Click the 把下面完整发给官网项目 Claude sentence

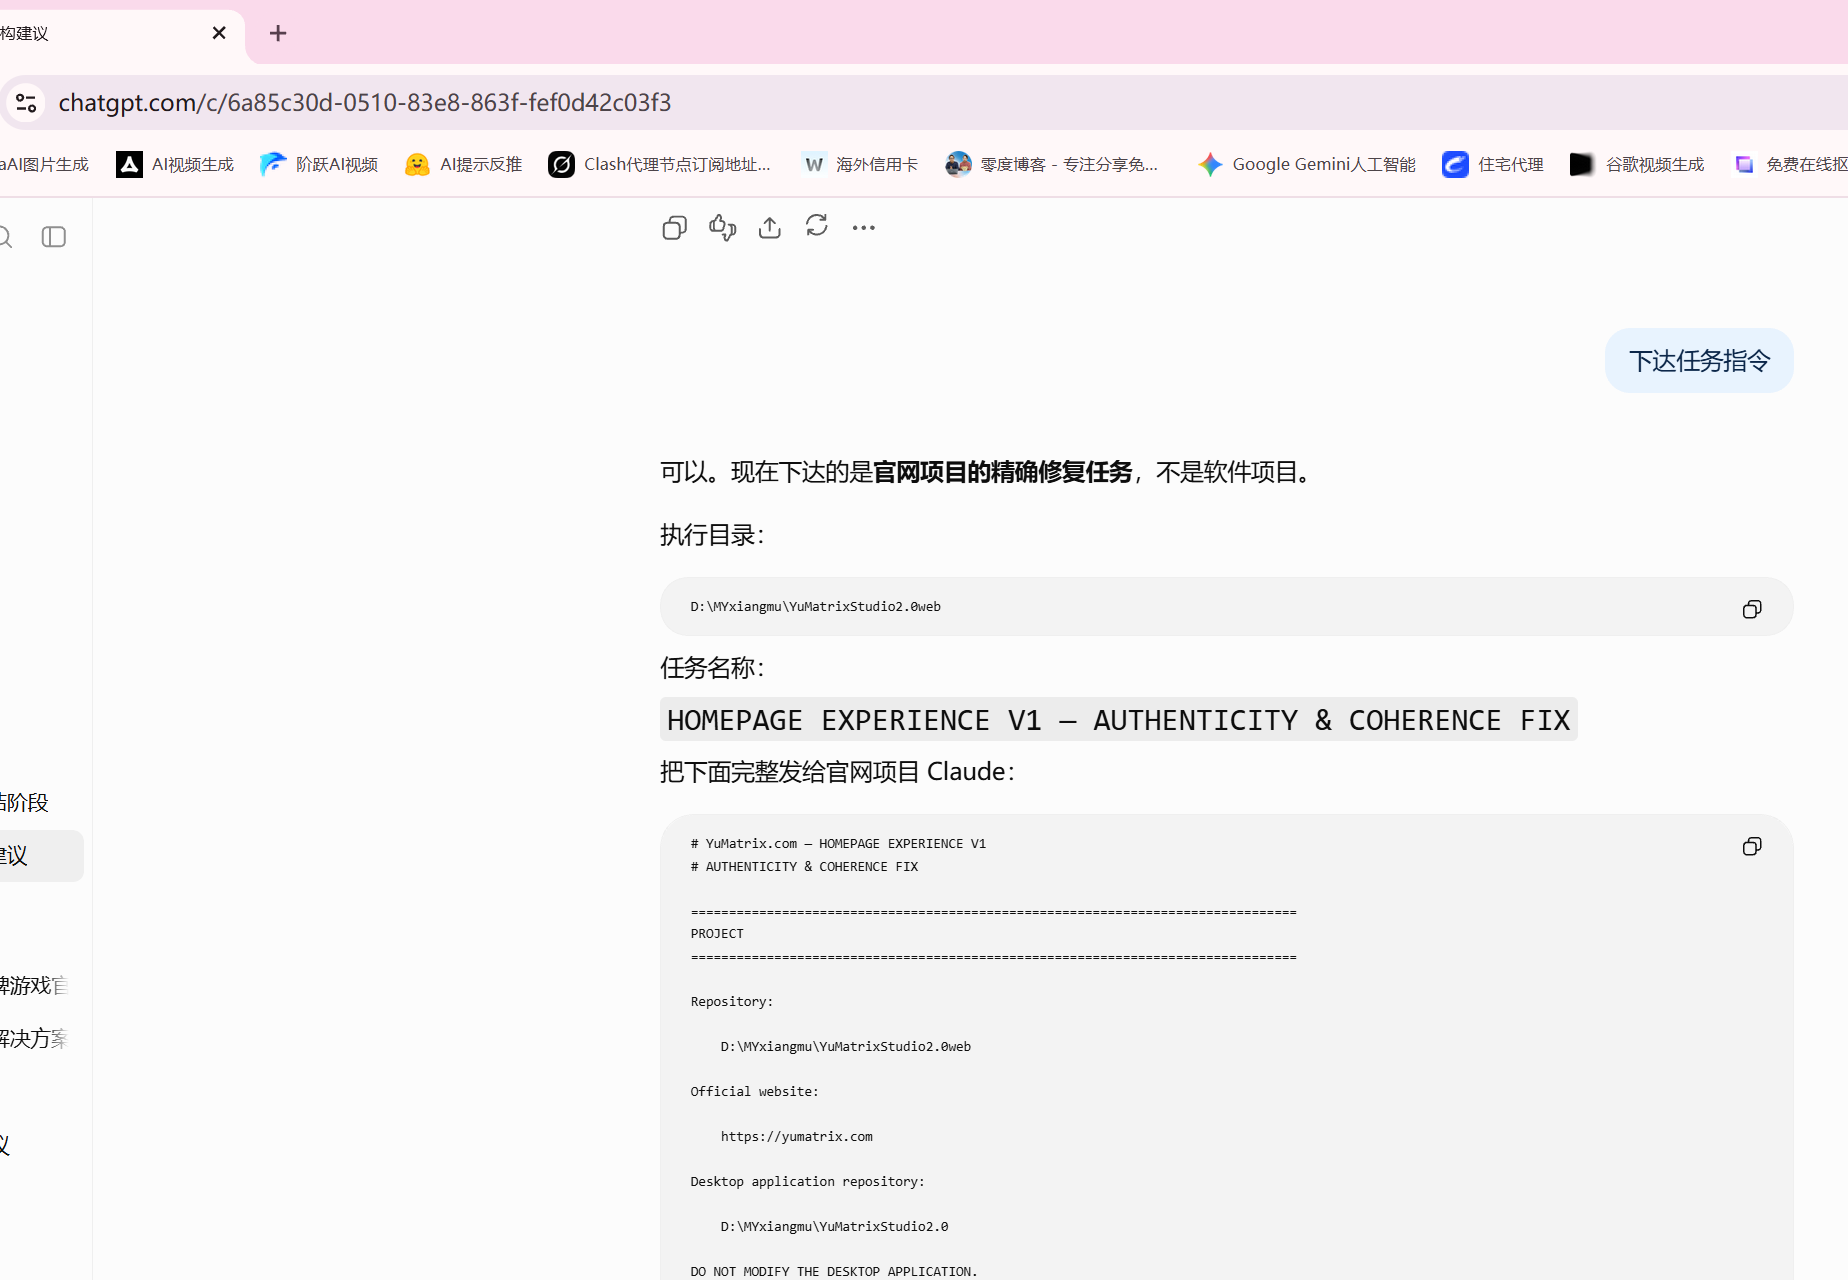(838, 772)
